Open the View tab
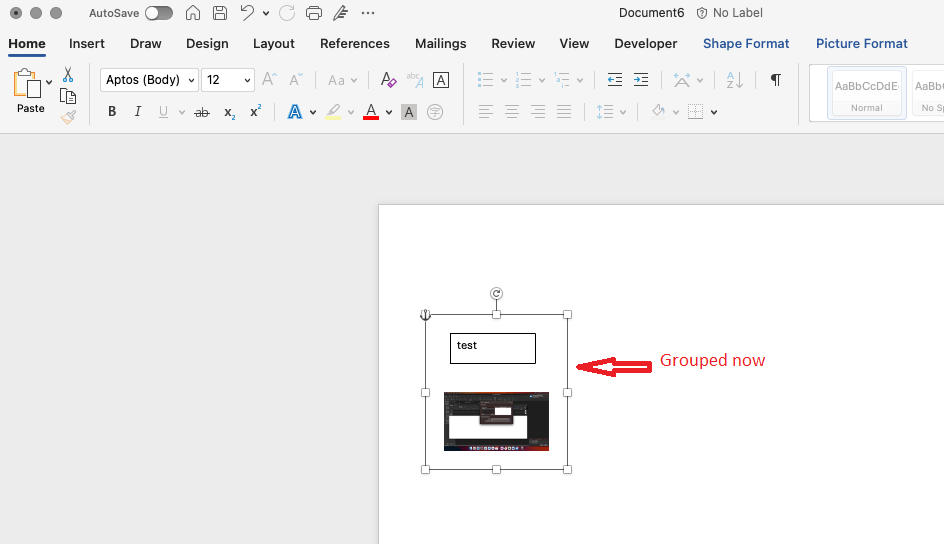 (x=574, y=43)
